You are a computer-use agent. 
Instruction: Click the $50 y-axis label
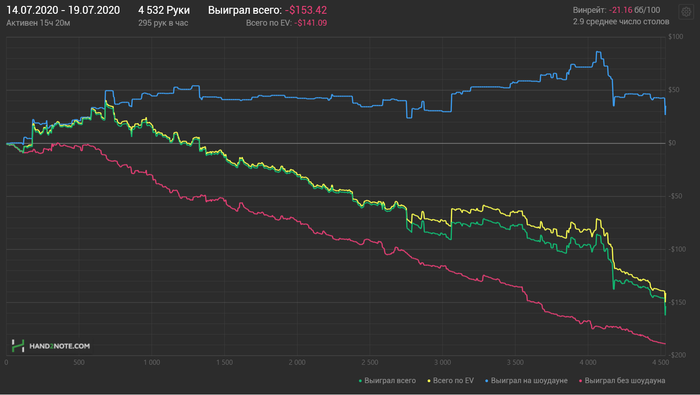point(674,90)
